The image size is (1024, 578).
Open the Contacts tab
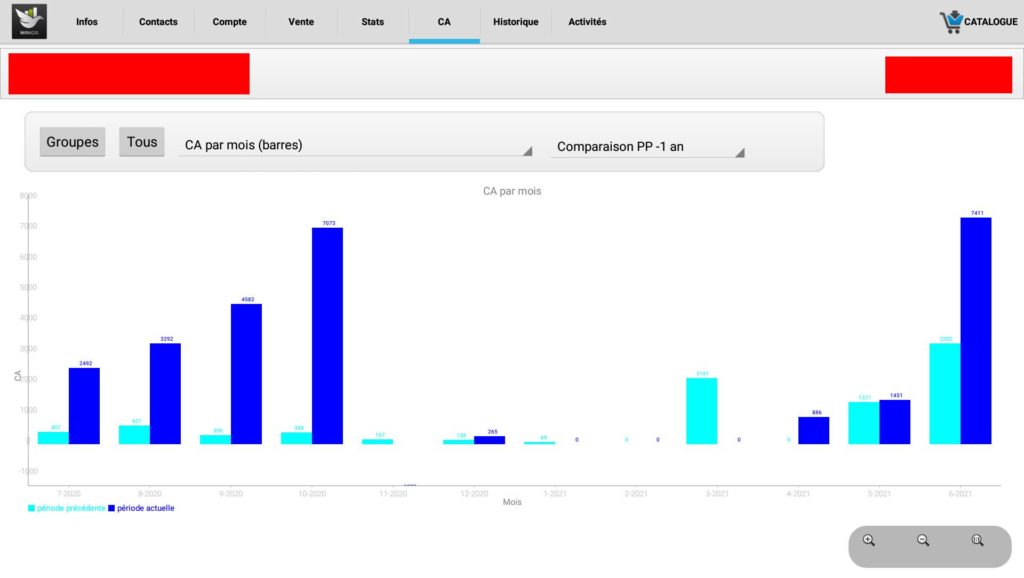[158, 22]
